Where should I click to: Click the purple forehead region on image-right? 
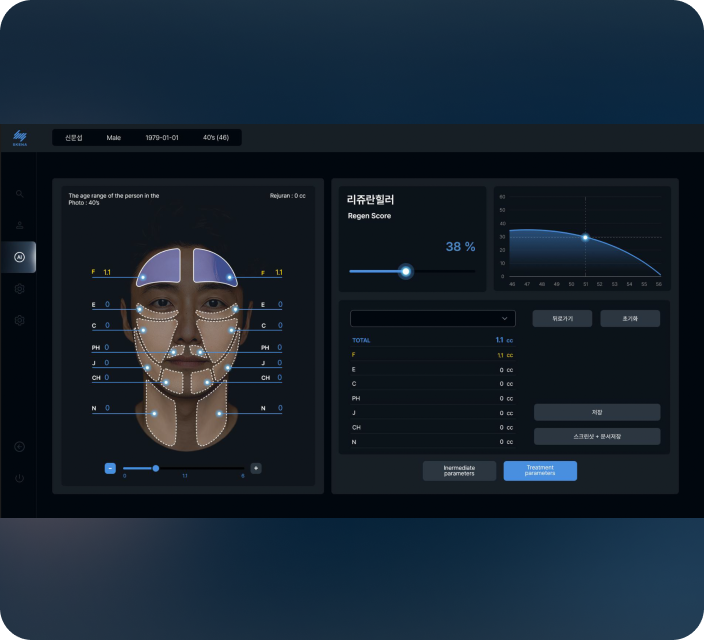(215, 267)
